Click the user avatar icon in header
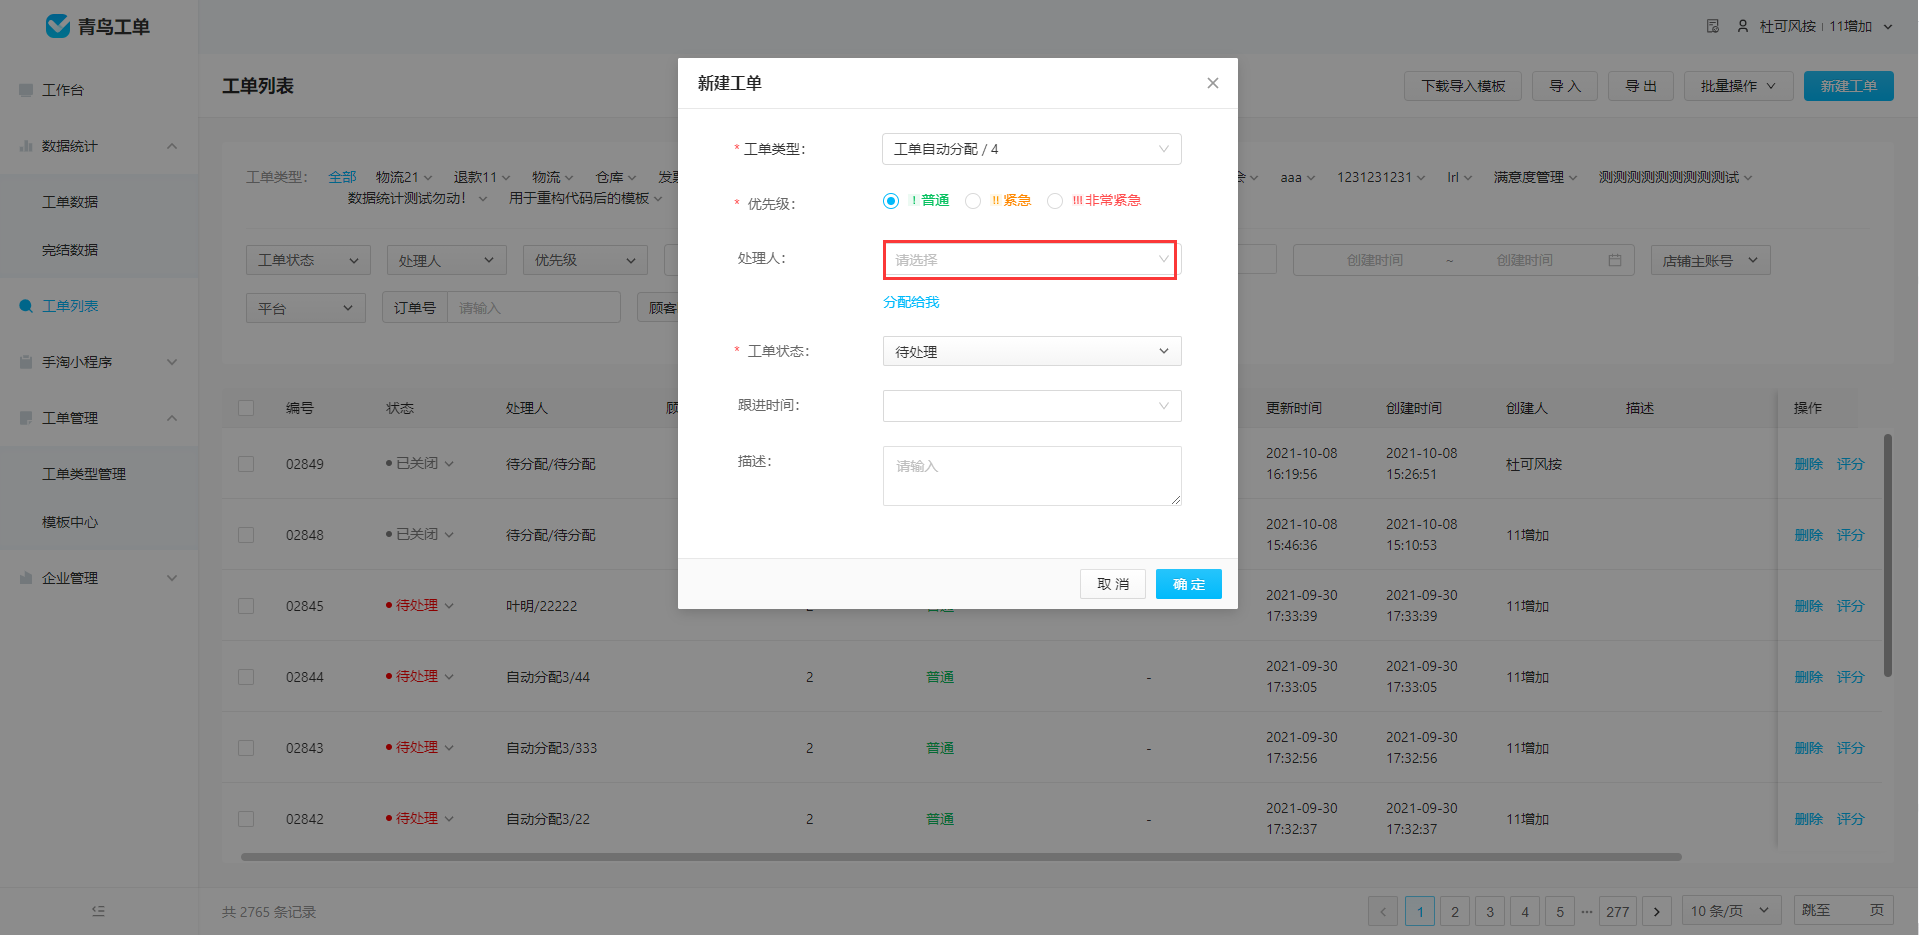The width and height of the screenshot is (1919, 935). pyautogui.click(x=1742, y=26)
